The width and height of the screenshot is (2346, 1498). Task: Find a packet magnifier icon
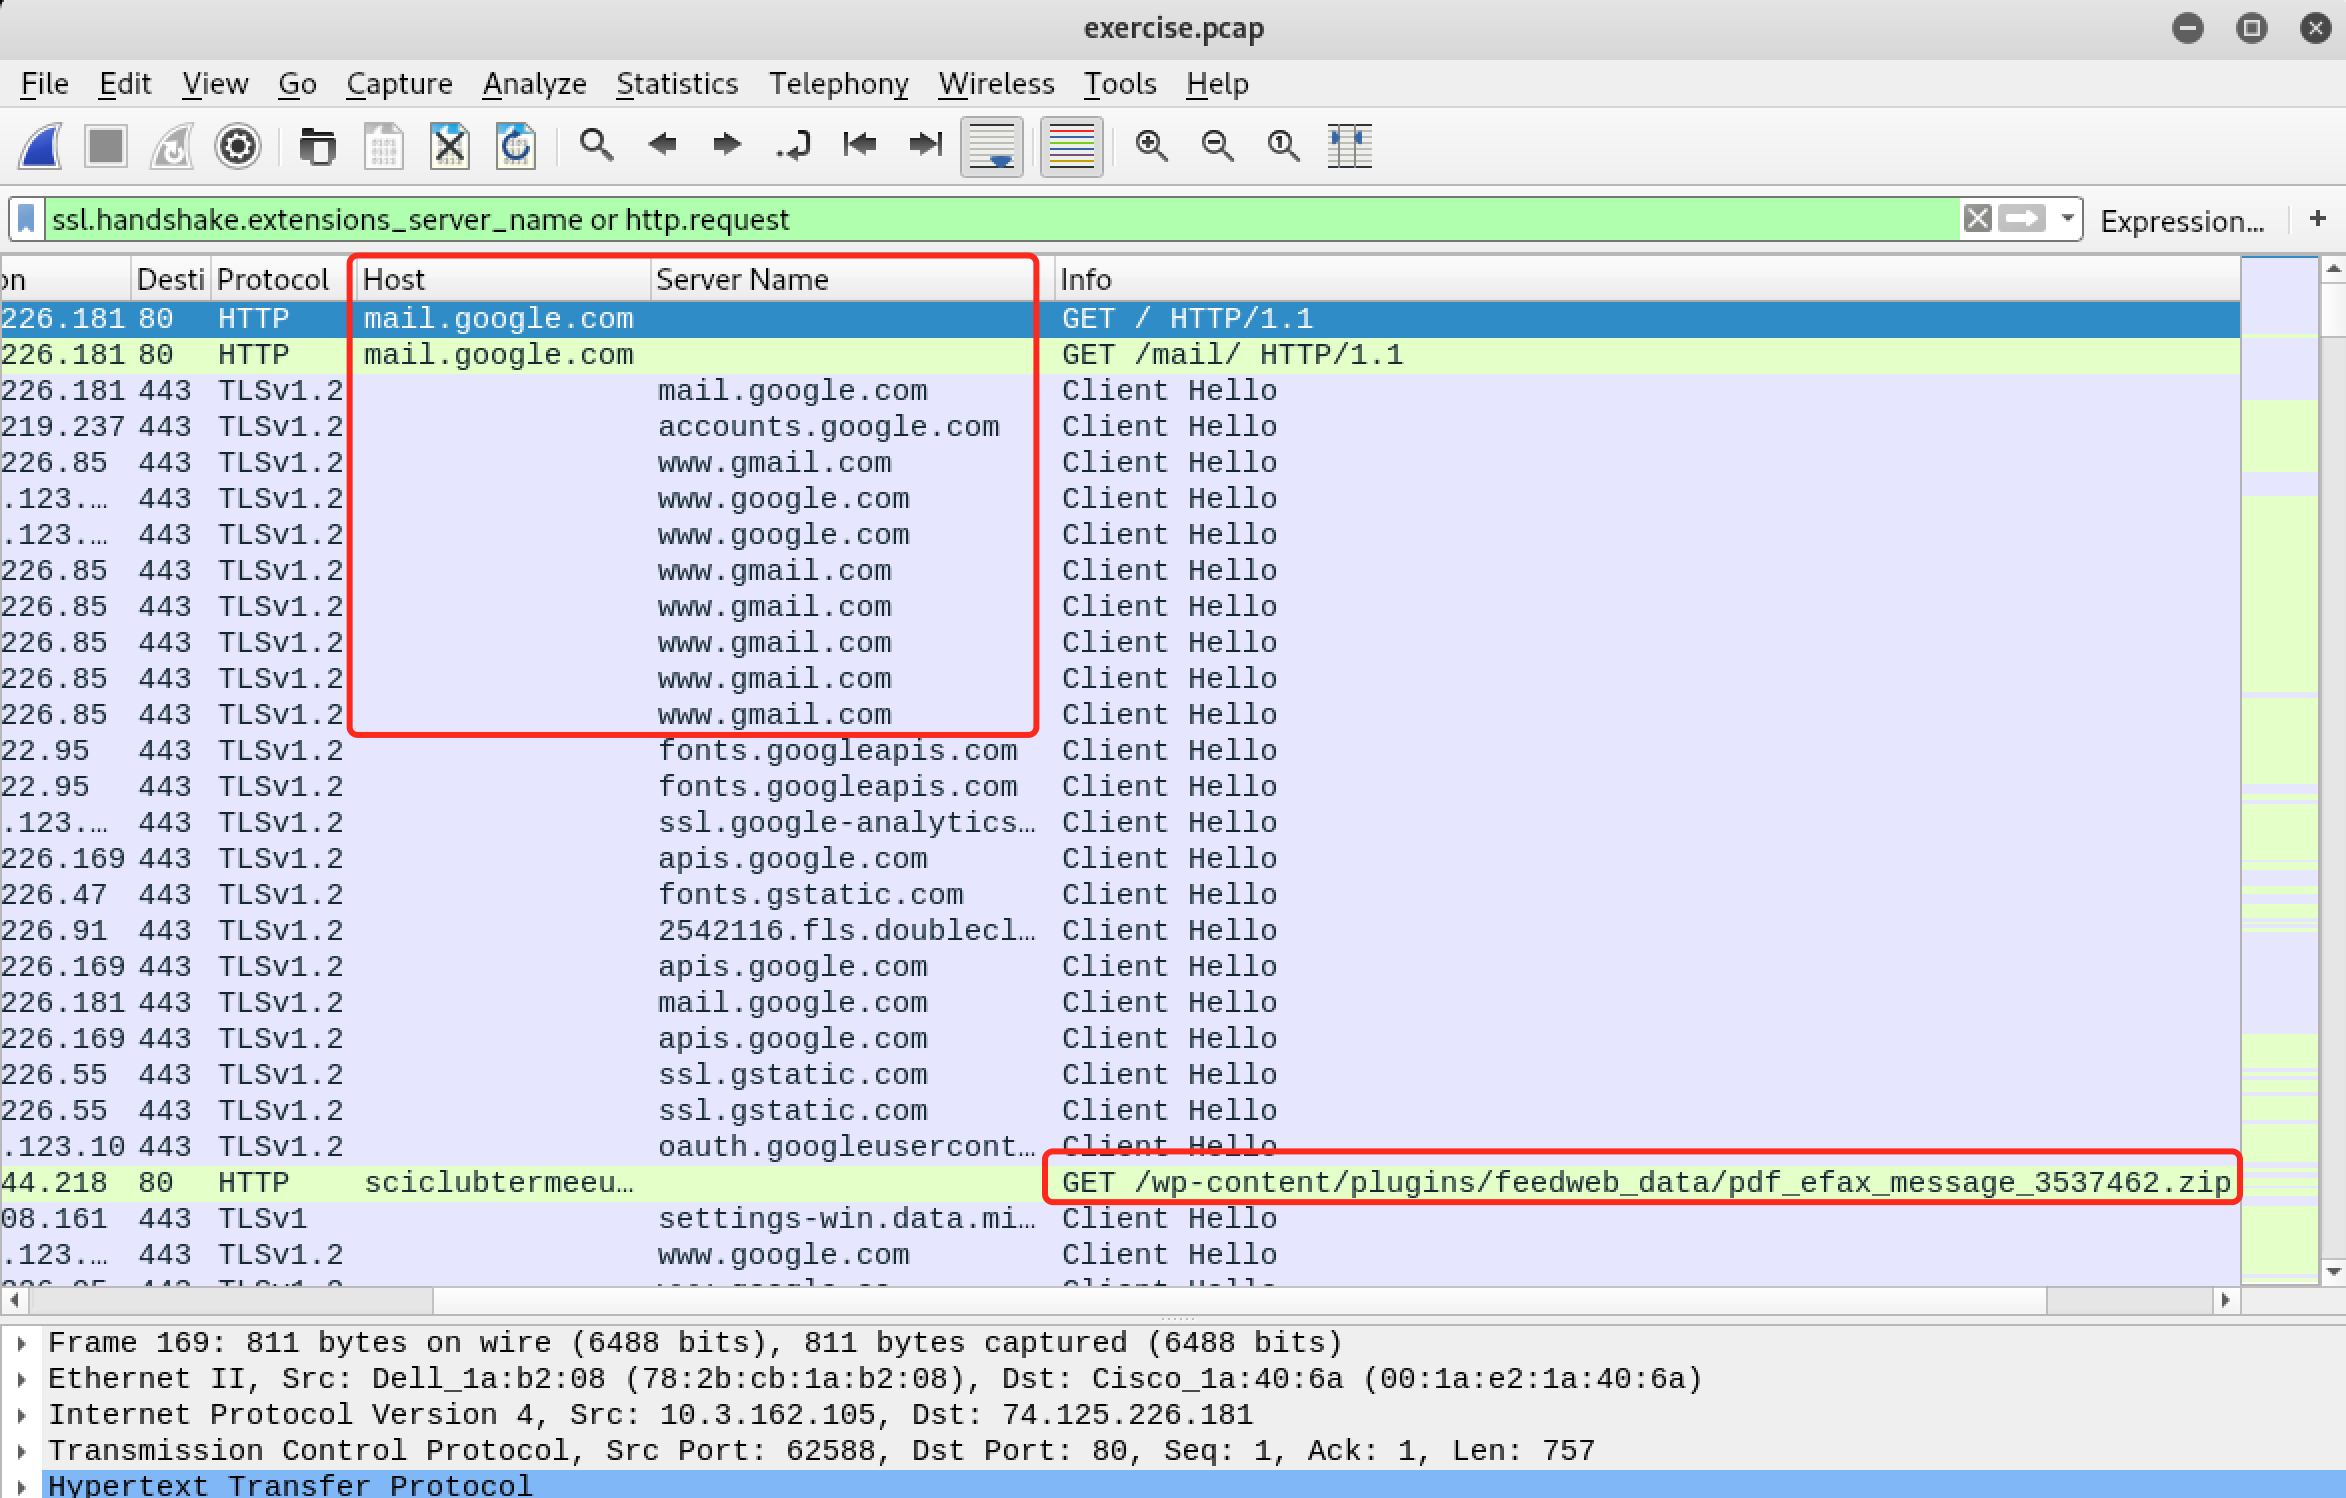(596, 146)
